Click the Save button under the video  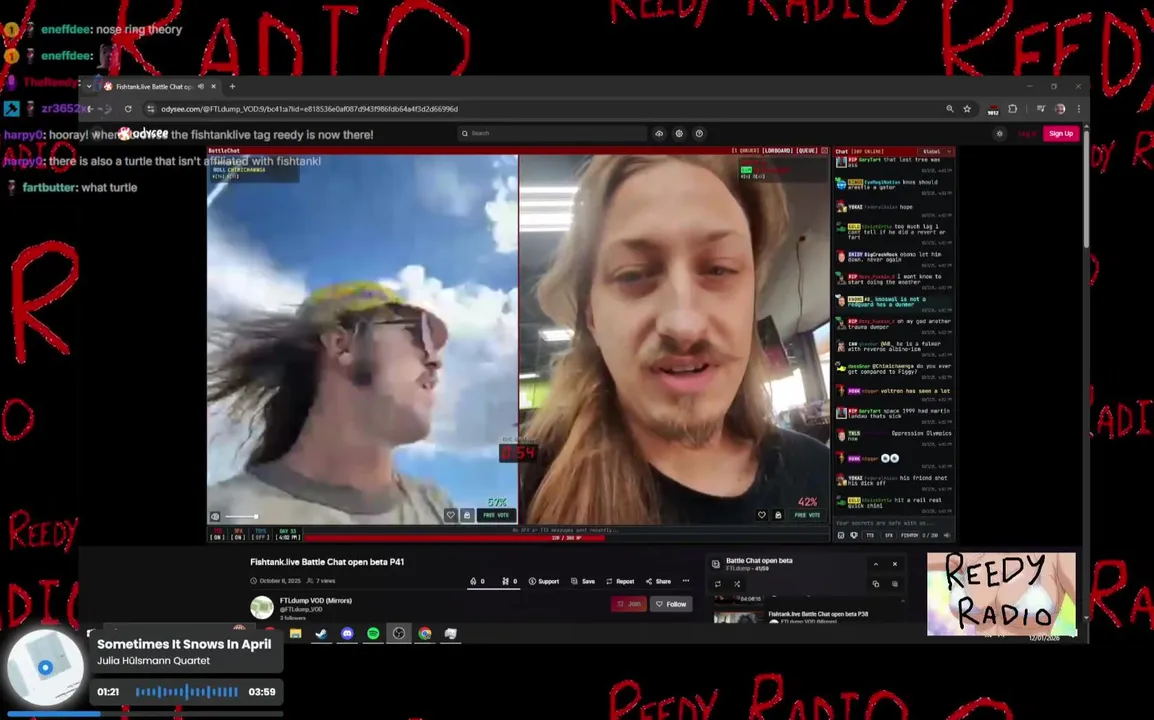583,581
